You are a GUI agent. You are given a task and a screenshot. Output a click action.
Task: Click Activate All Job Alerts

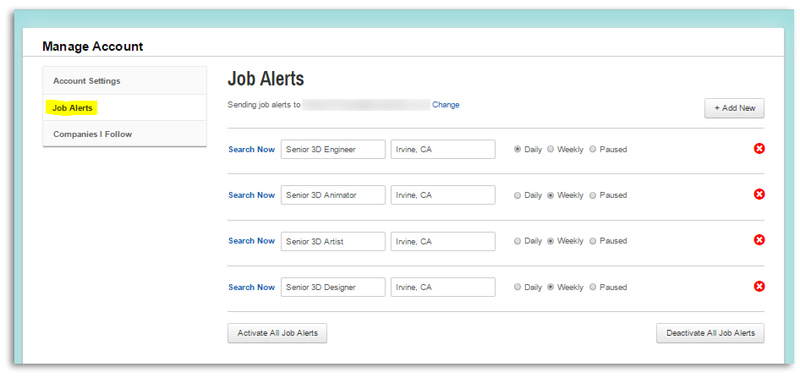277,333
